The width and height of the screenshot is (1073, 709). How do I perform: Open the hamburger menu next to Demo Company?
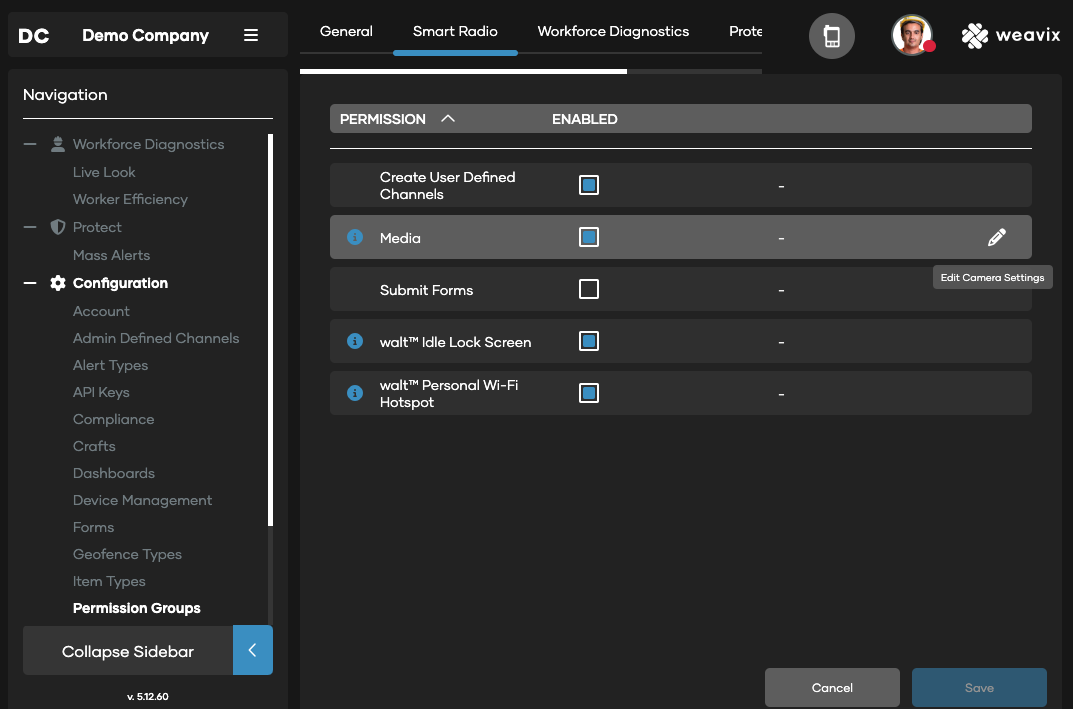click(x=251, y=35)
